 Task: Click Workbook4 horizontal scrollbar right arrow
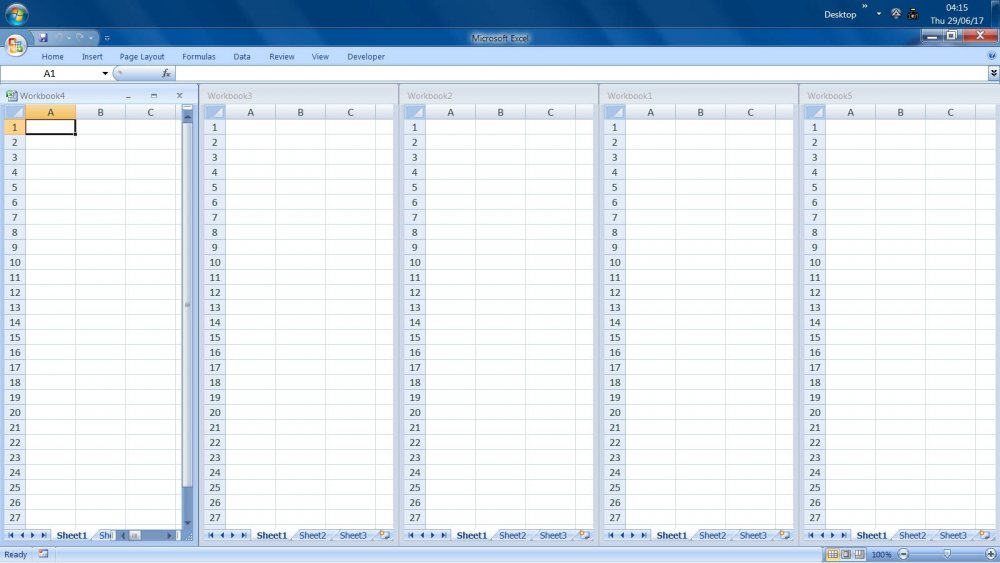170,536
